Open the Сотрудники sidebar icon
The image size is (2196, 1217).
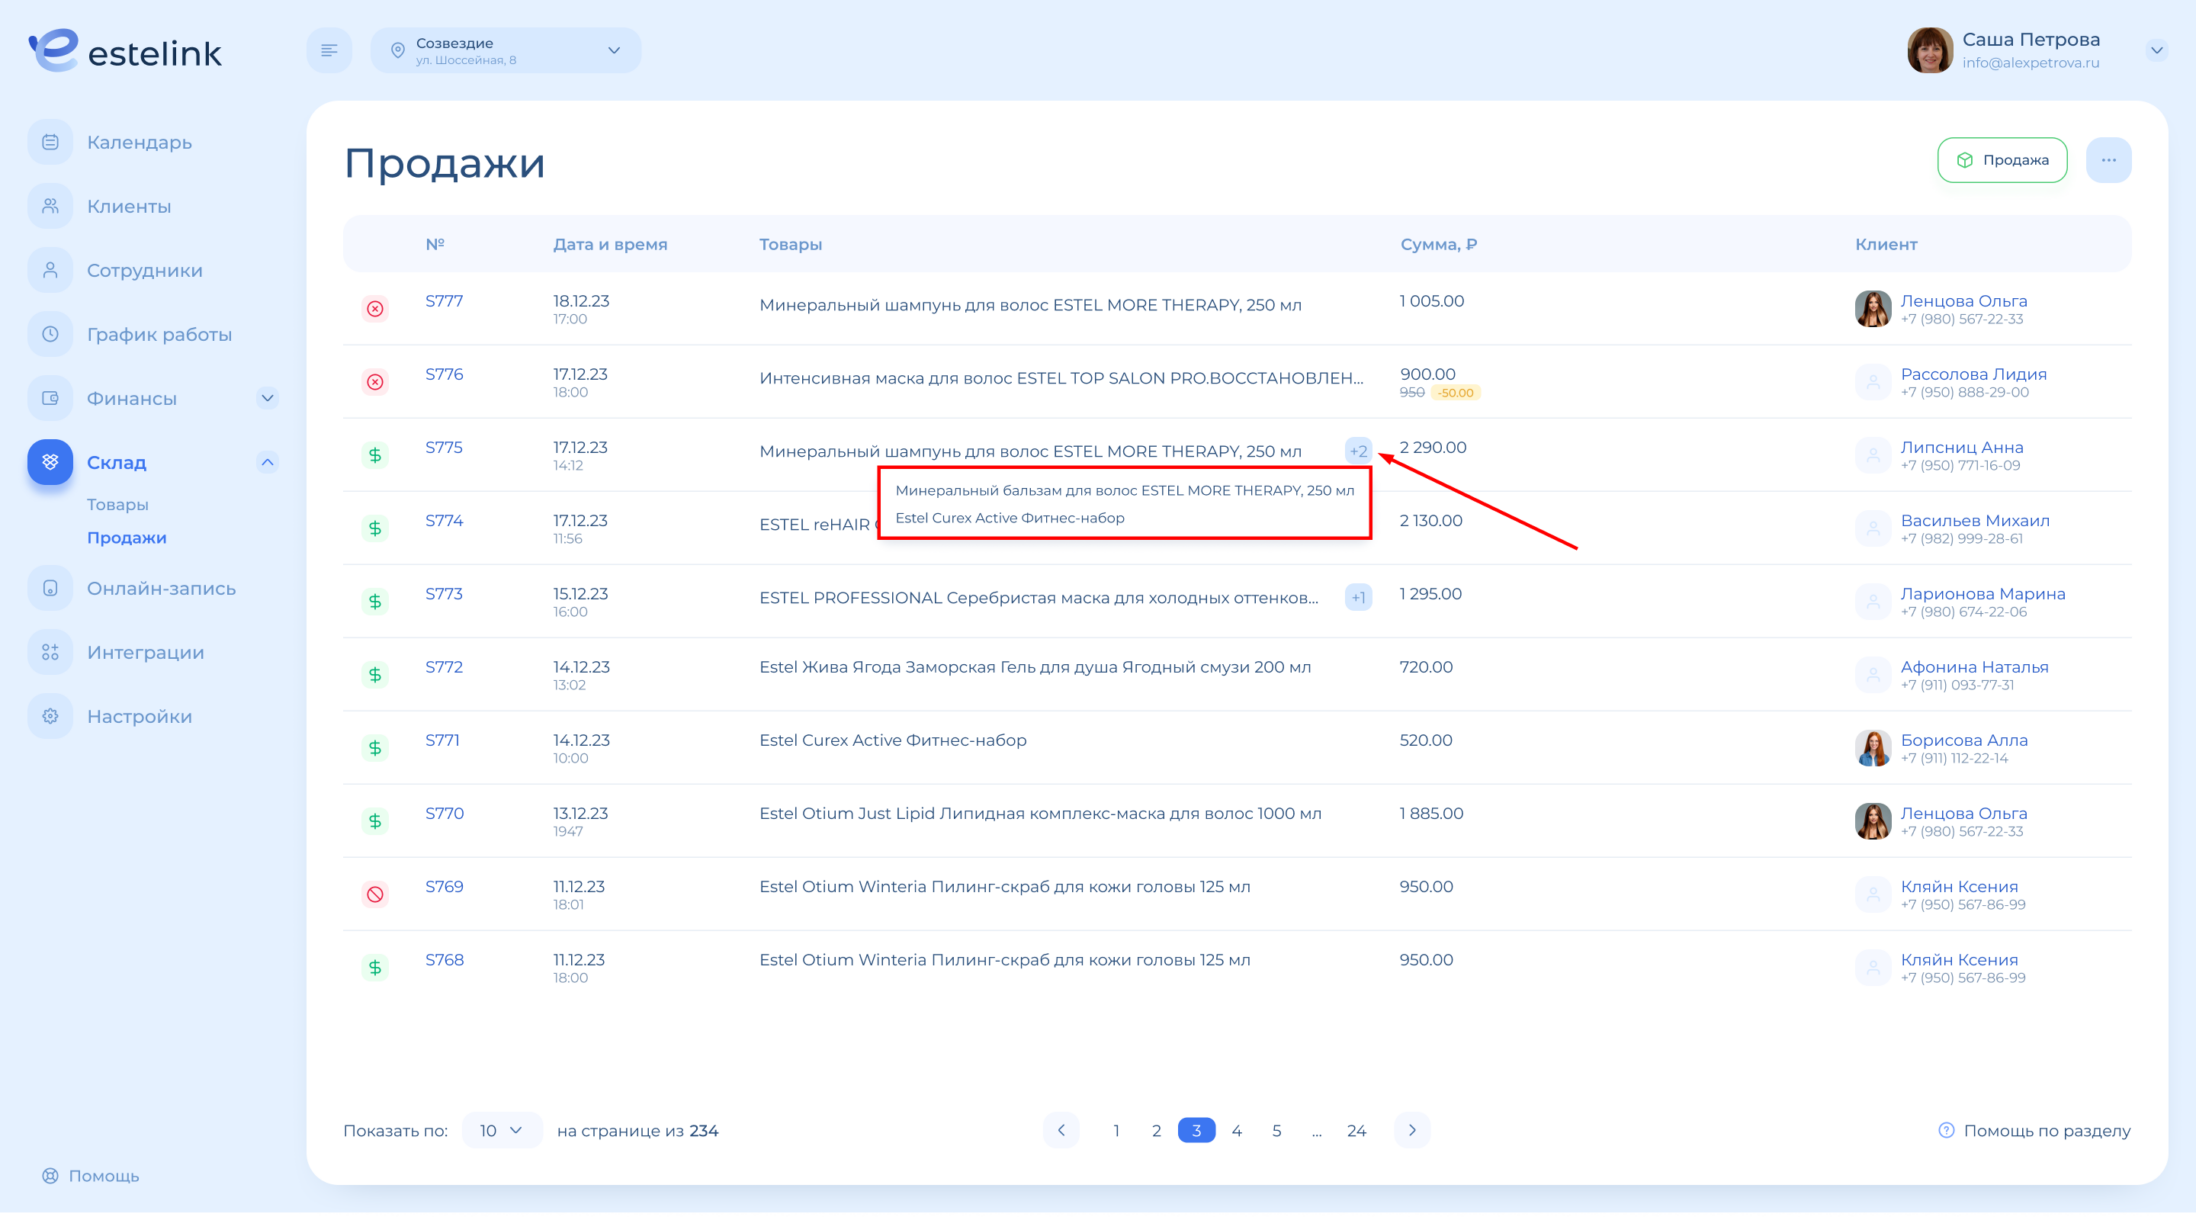[50, 270]
